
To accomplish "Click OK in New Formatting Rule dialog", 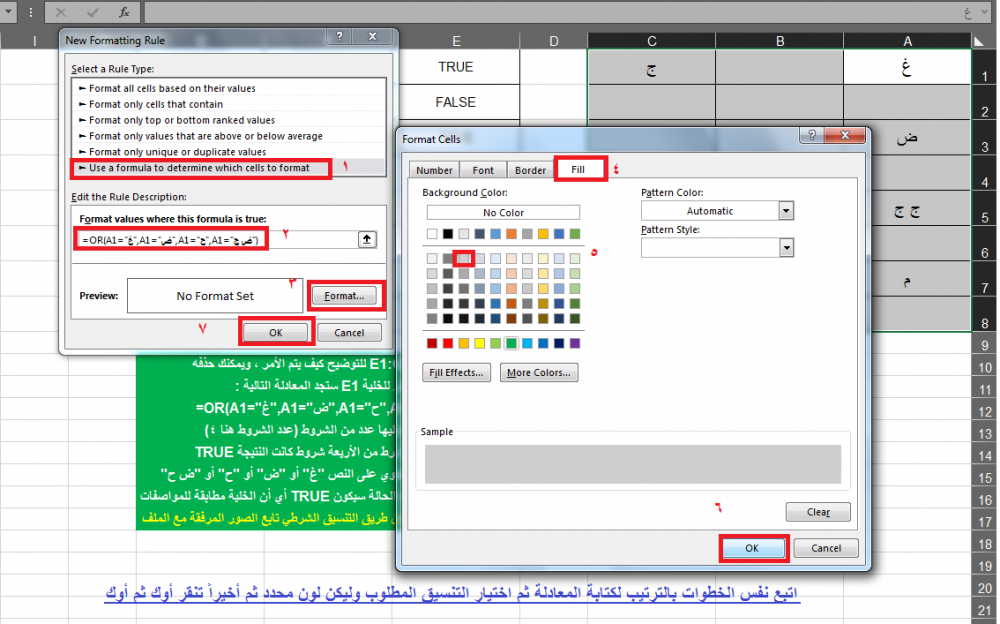I will click(x=276, y=332).
